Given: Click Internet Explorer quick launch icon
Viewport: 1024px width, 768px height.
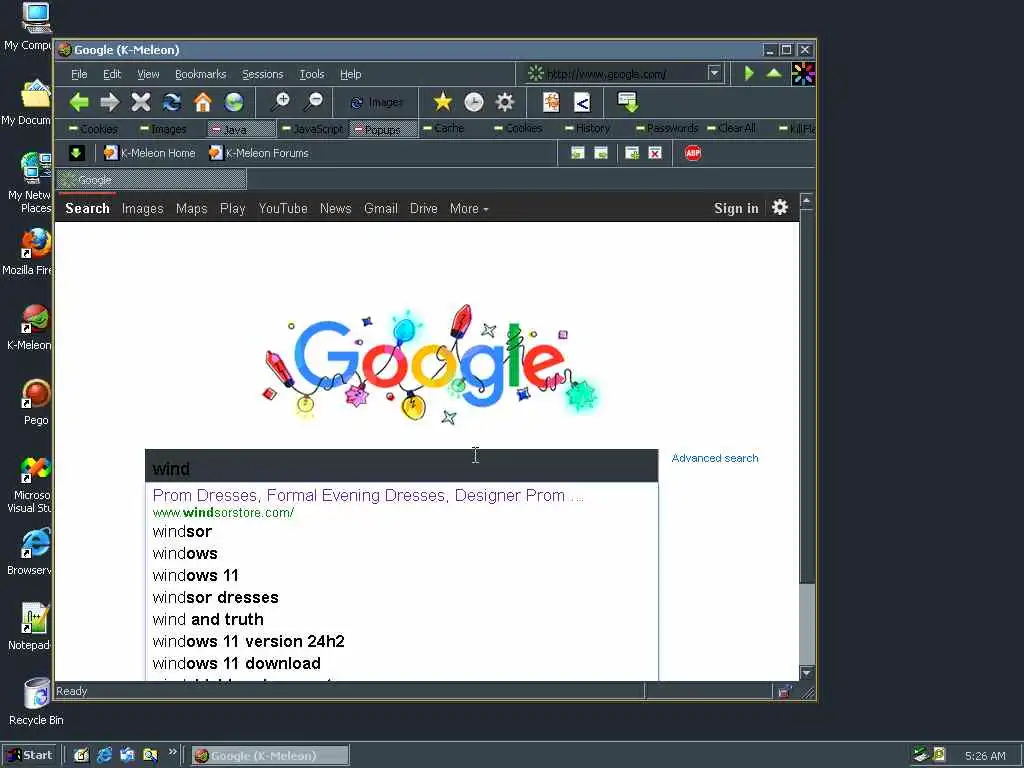Looking at the screenshot, I should tap(104, 755).
